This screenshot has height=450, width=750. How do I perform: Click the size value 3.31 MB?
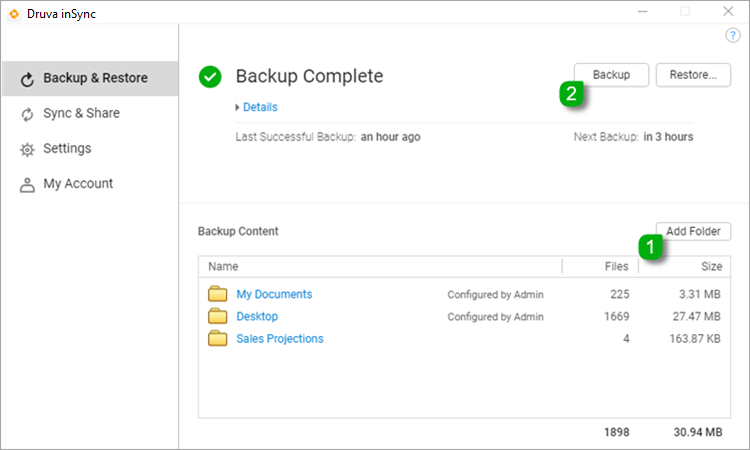click(700, 294)
